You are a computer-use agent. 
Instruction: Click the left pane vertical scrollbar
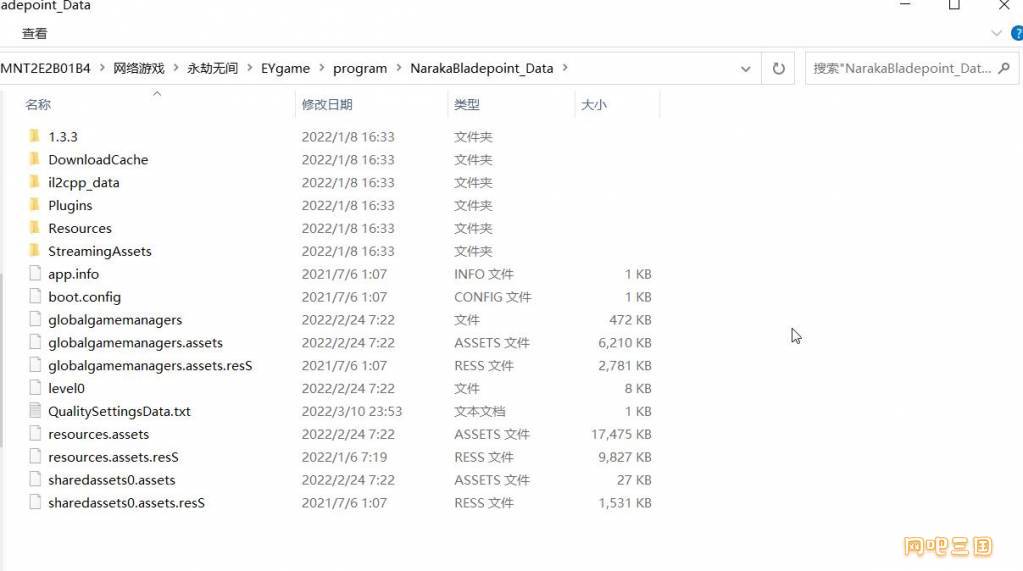(1, 359)
